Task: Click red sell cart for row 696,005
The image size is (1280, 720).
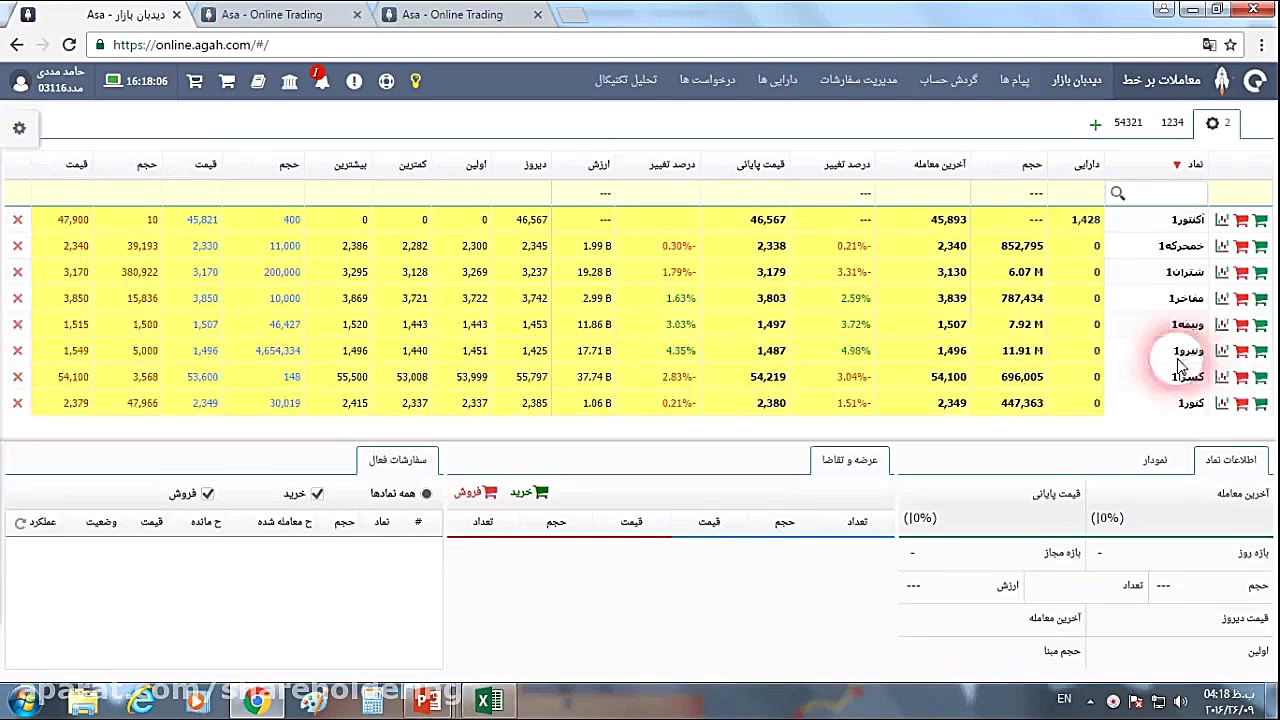Action: point(1241,377)
